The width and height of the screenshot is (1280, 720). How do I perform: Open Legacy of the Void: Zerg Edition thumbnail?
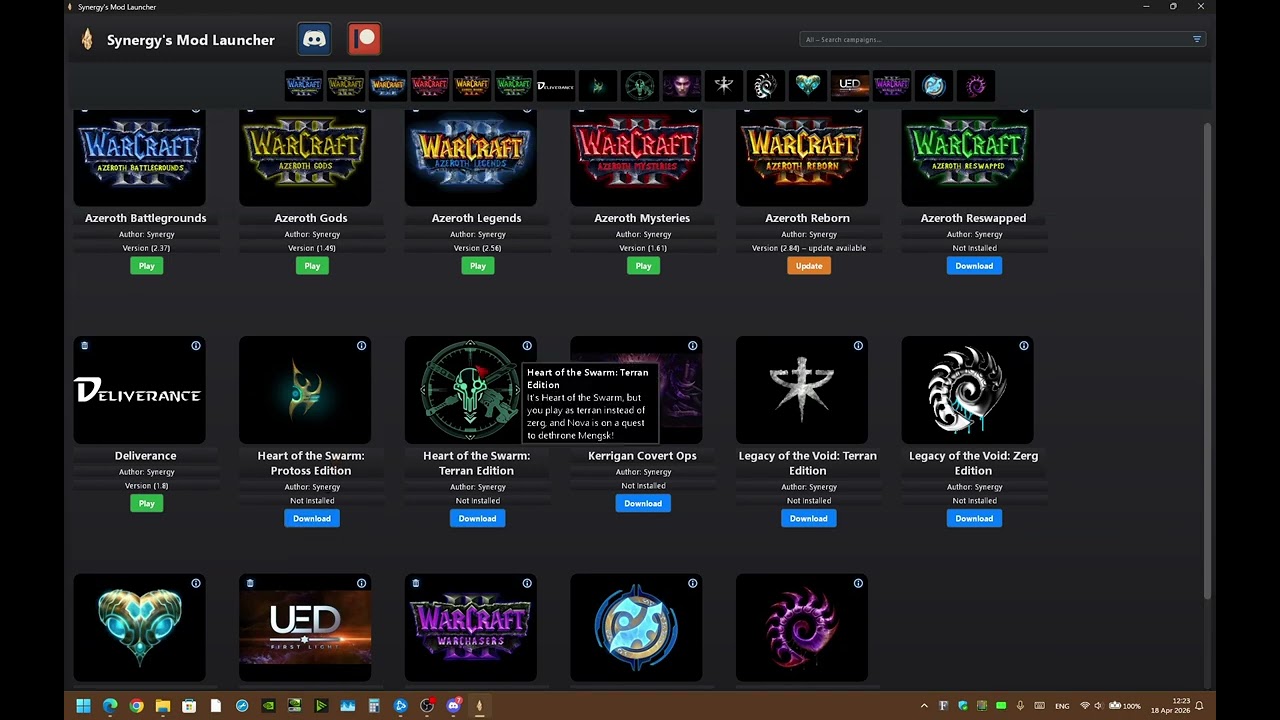point(967,390)
